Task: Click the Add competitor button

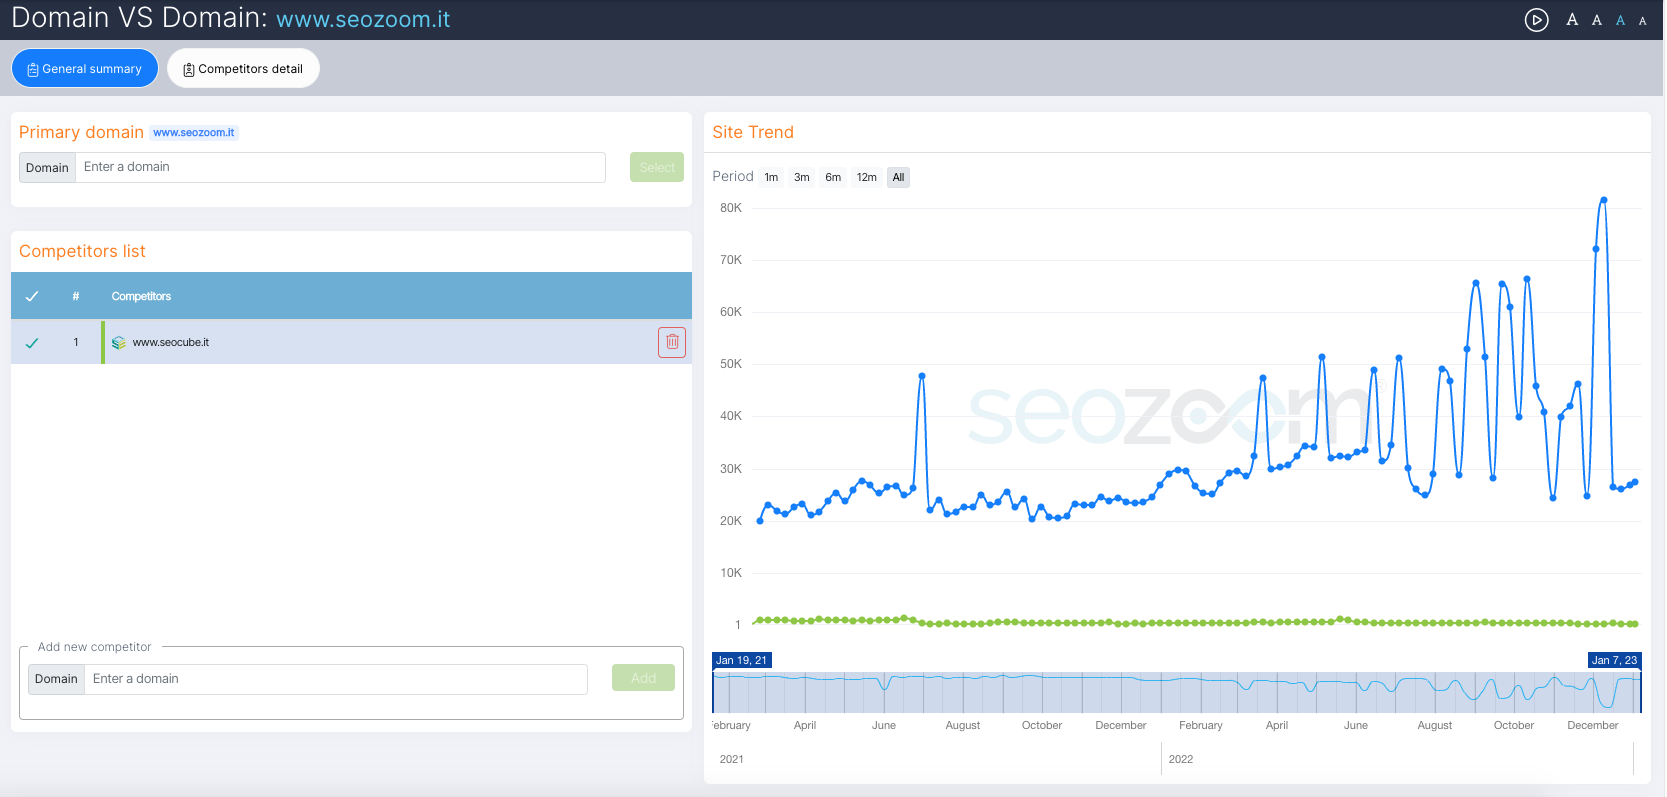Action: click(643, 678)
